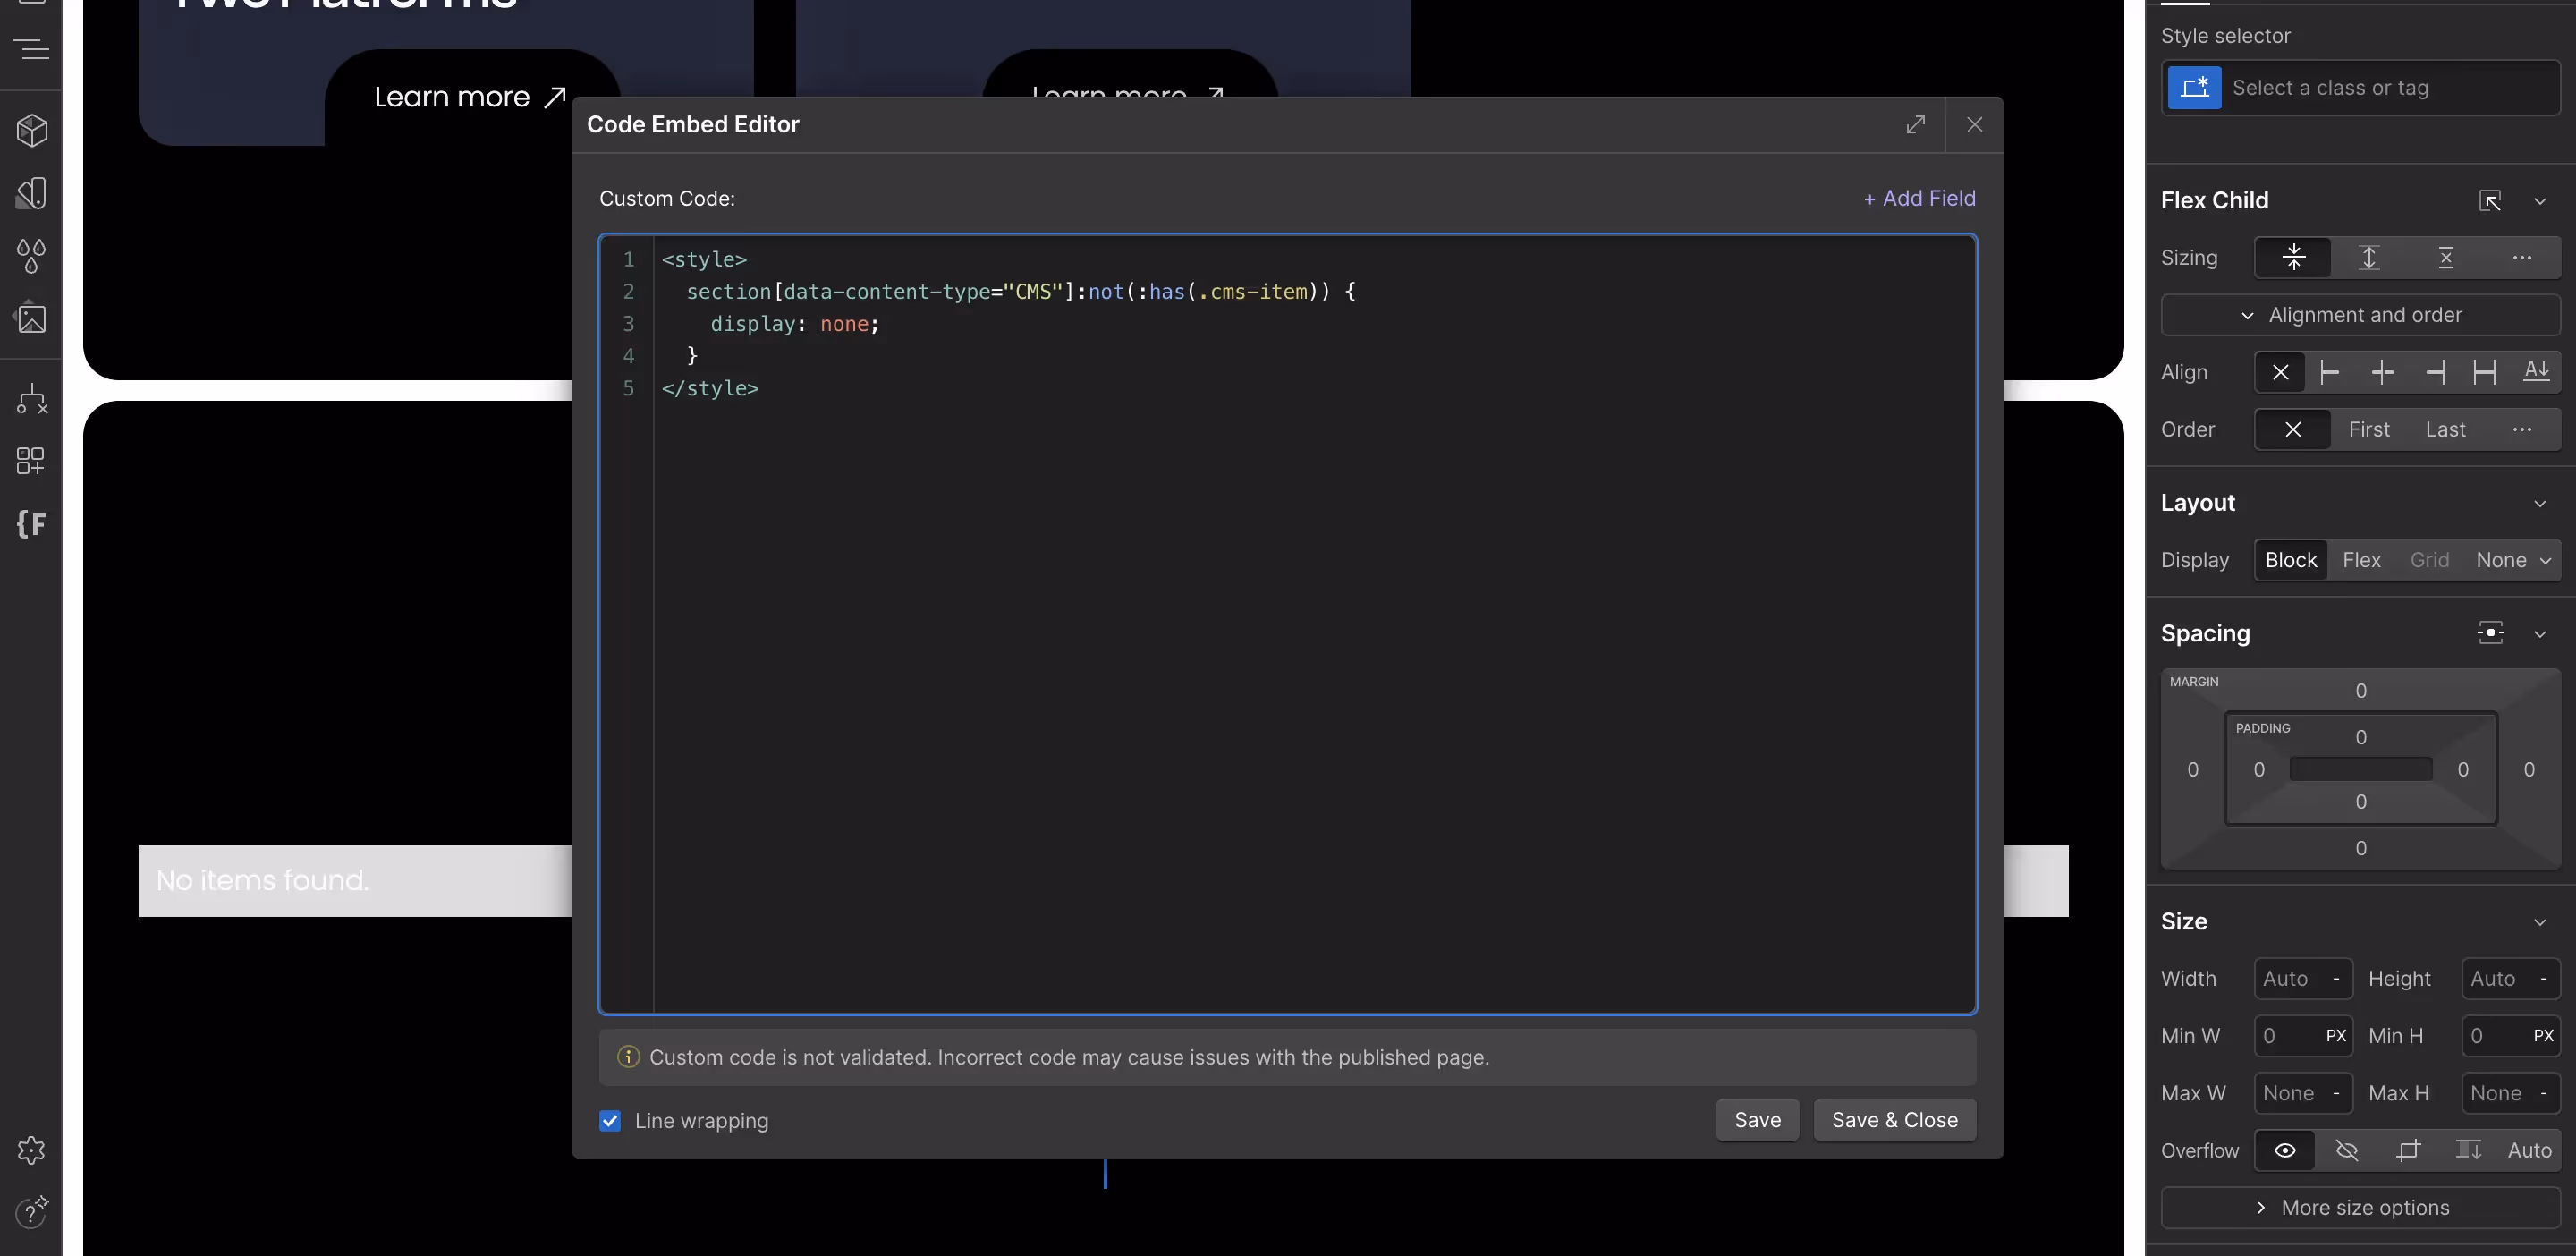The image size is (2576, 1256).
Task: Expand More size options
Action: point(2360,1208)
